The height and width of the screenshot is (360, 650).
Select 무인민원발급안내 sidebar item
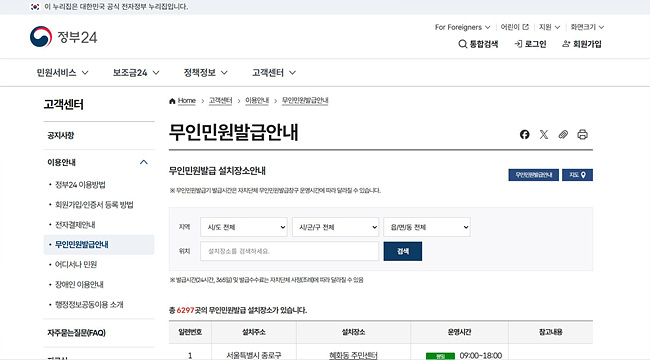[99, 244]
